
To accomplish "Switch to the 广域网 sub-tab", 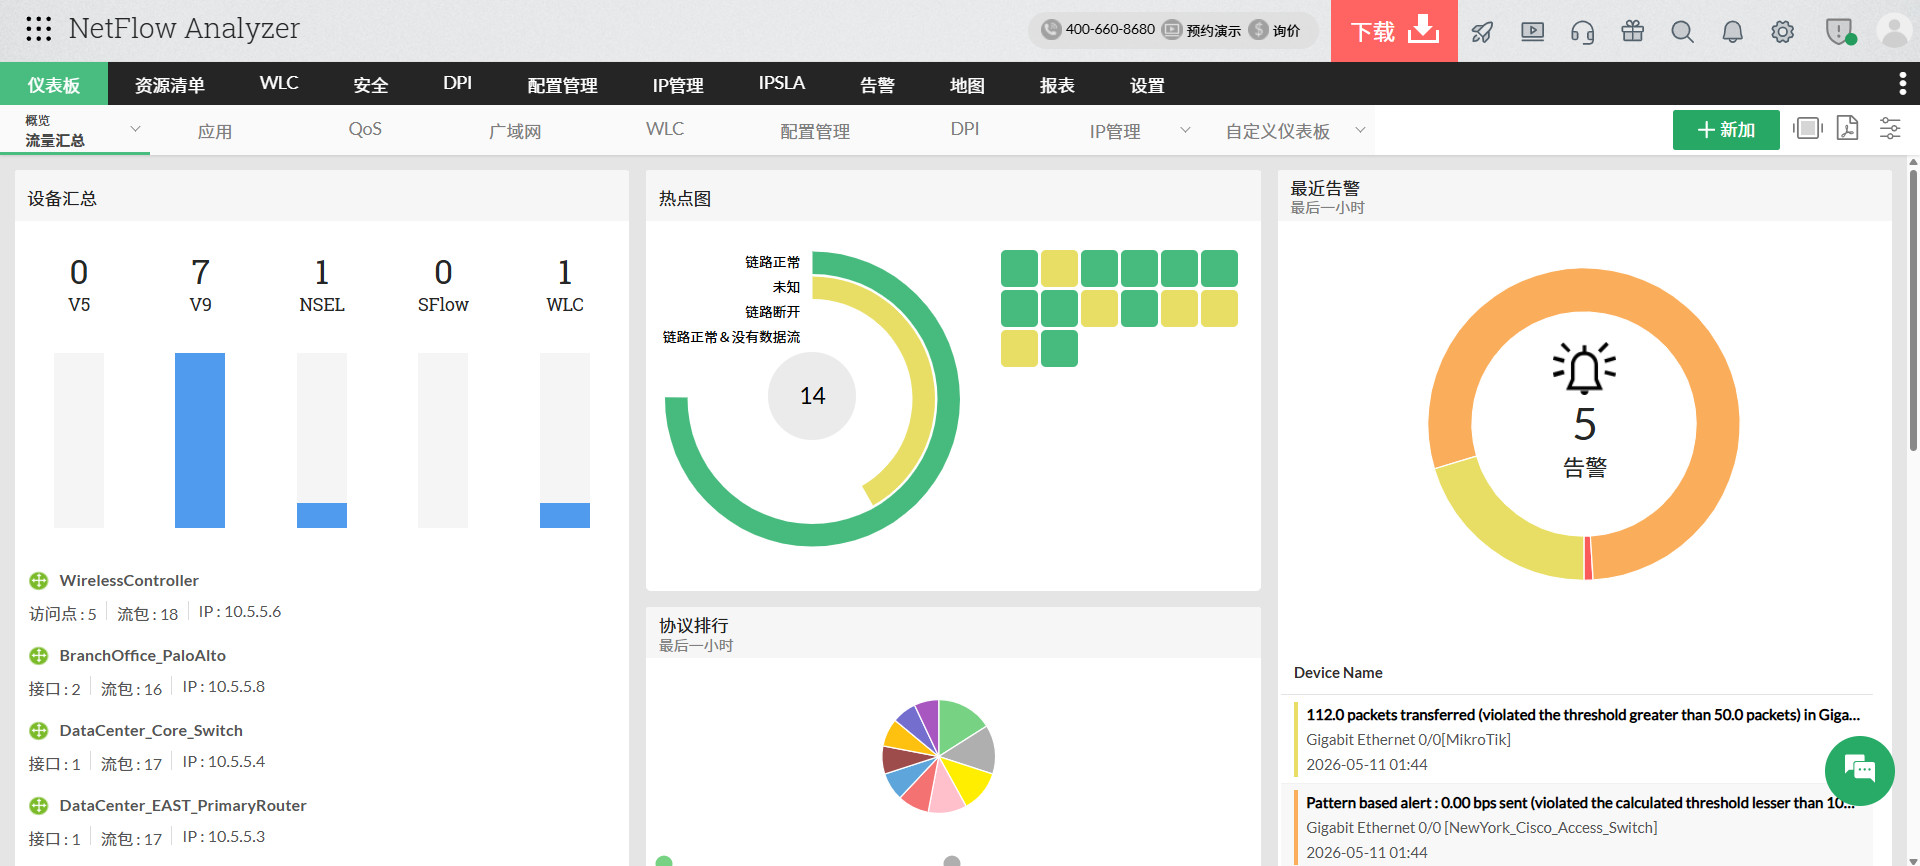I will click(x=515, y=131).
